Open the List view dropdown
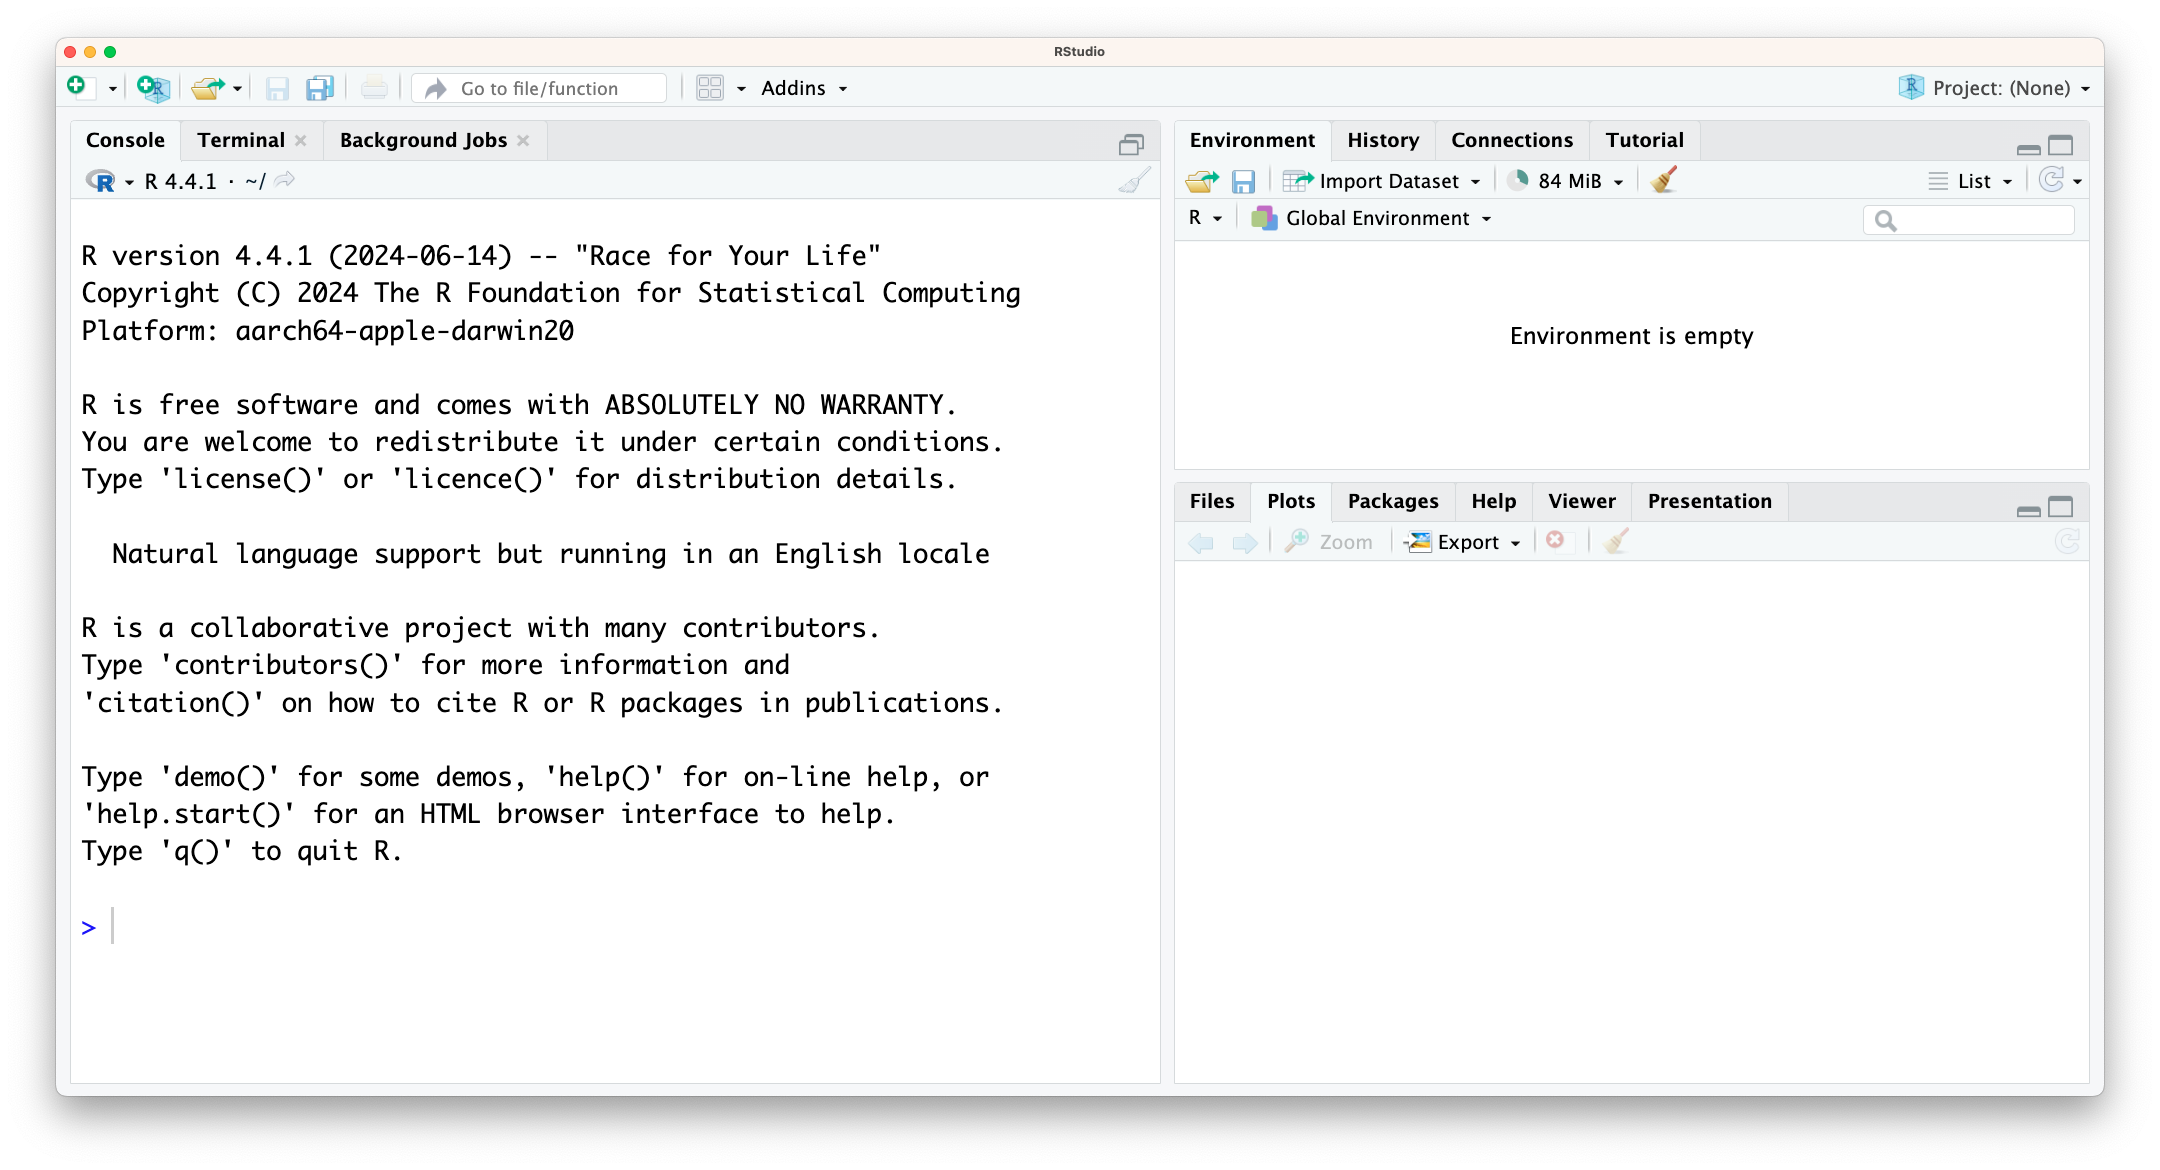The image size is (2160, 1170). [1970, 181]
